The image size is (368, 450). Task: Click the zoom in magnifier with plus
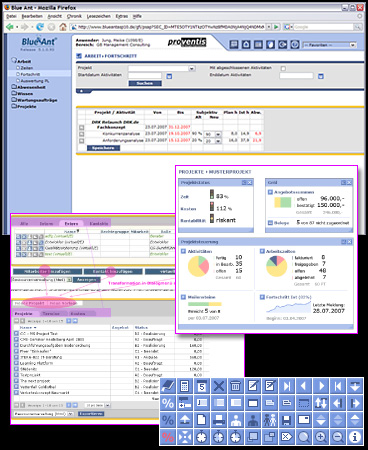tap(321, 437)
